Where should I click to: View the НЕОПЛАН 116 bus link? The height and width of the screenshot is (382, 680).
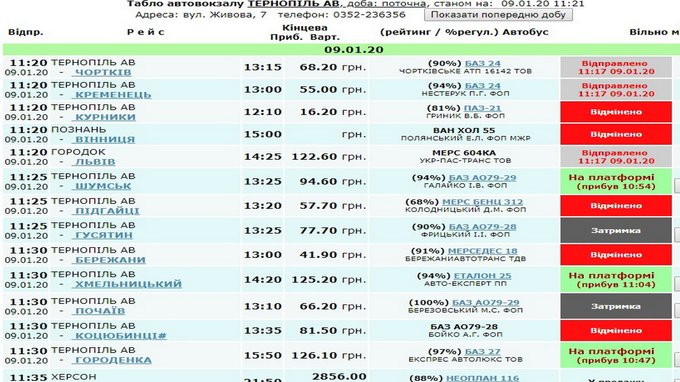pos(482,378)
